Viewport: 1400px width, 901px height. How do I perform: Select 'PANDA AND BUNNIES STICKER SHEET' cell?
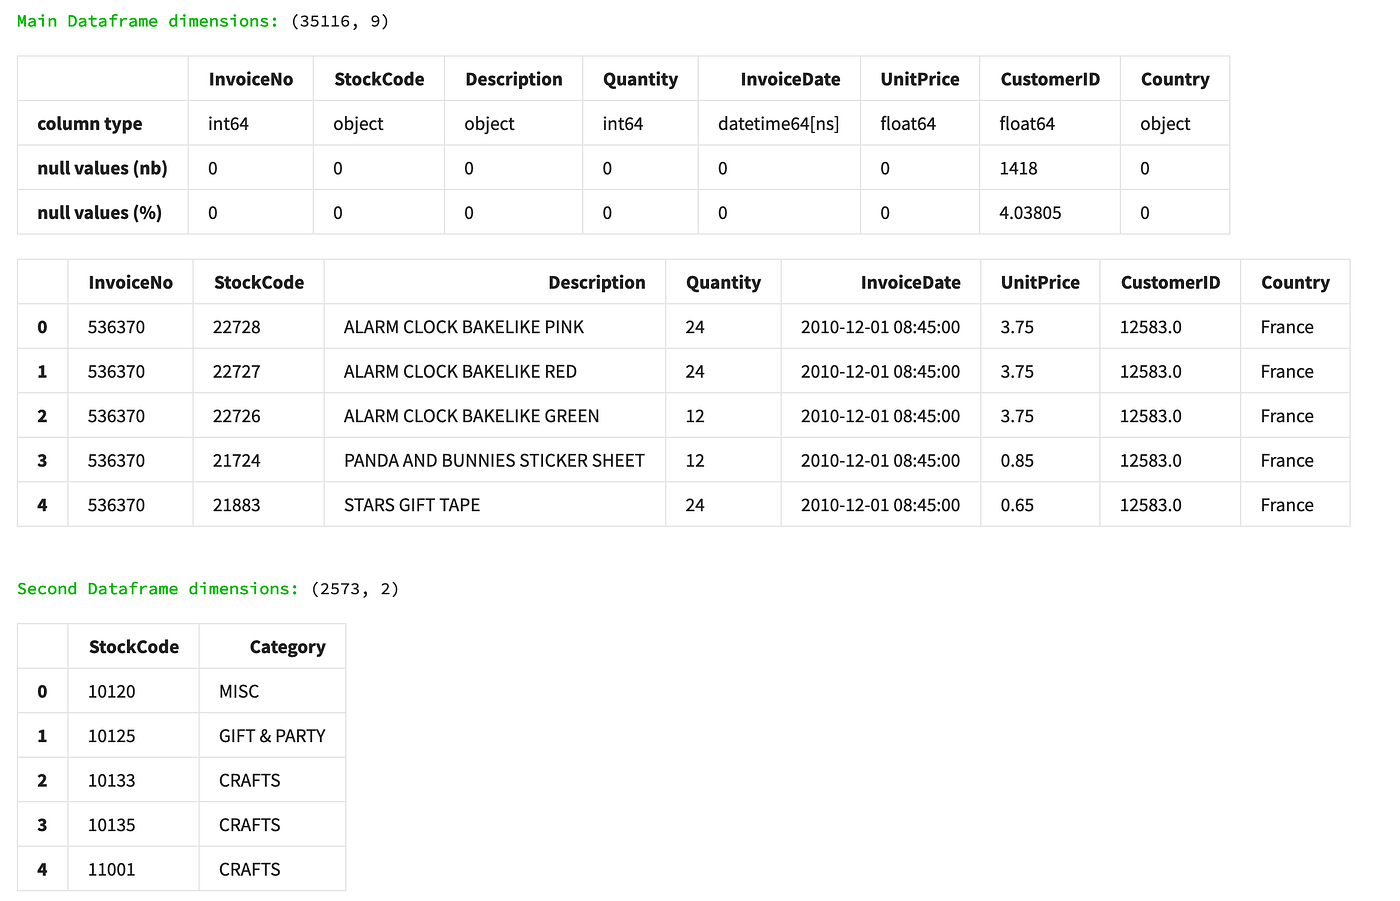tap(495, 461)
